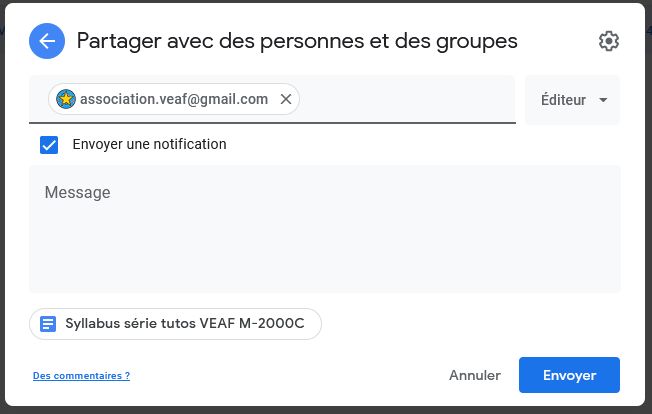Screen dimensions: 652x414
Task: Click the dropdown arrow beside Éditeur
Action: pos(603,100)
